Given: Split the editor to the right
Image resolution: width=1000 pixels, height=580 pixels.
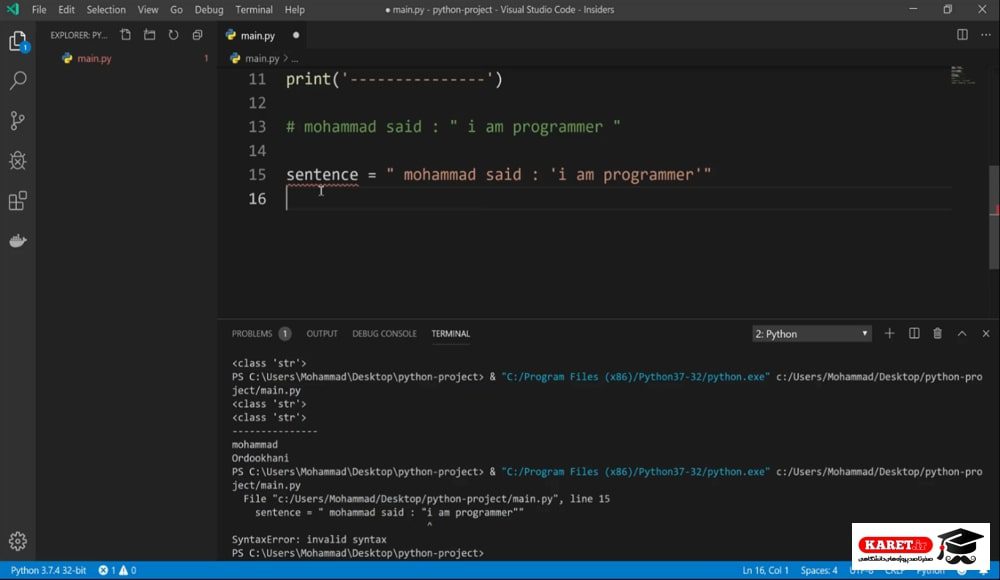Looking at the screenshot, I should [x=962, y=35].
